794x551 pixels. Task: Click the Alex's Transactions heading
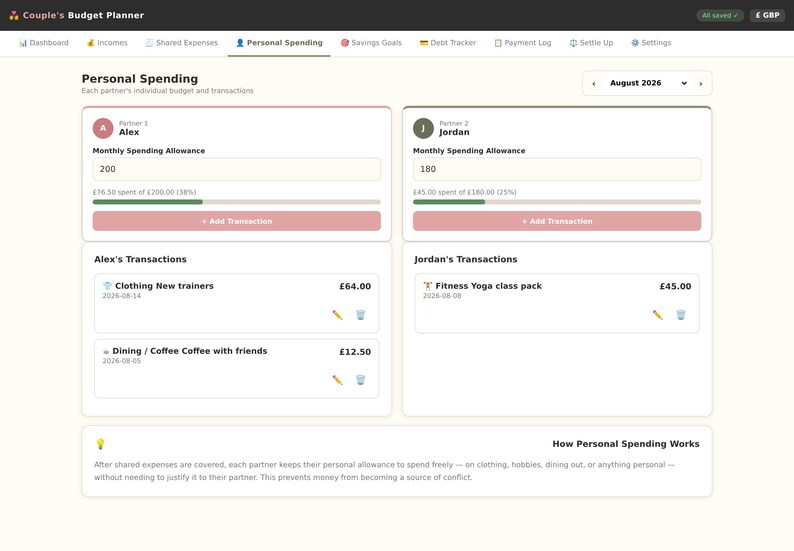[x=140, y=259]
